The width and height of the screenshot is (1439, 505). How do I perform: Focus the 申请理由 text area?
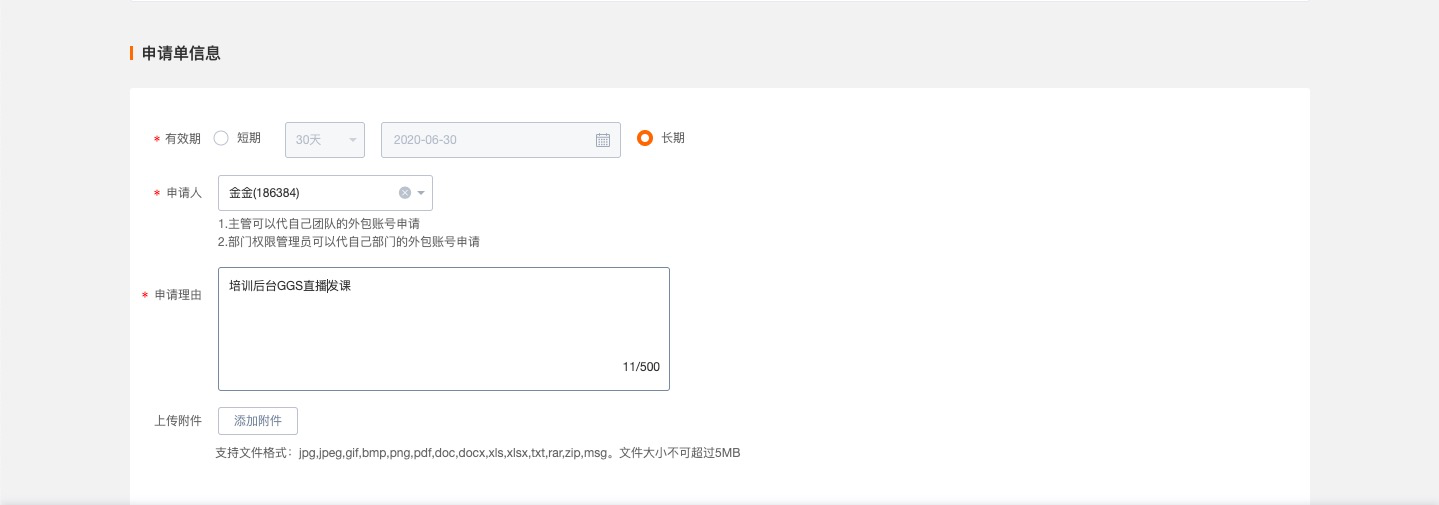(444, 329)
